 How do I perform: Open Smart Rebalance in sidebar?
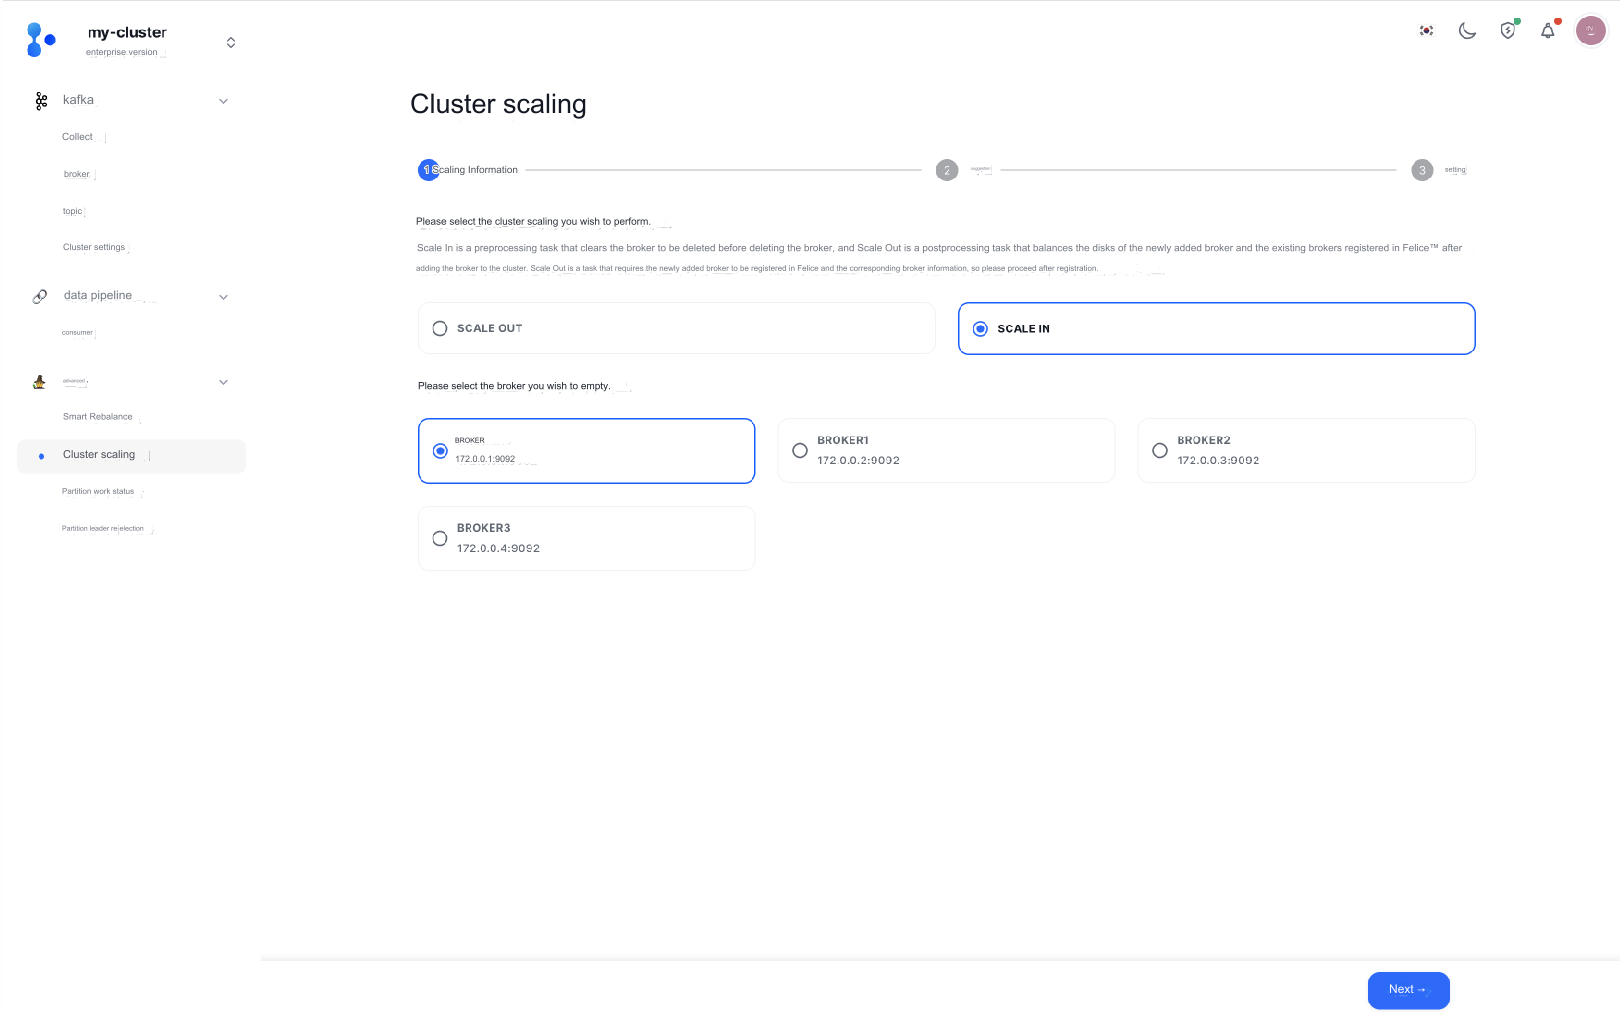pos(97,417)
